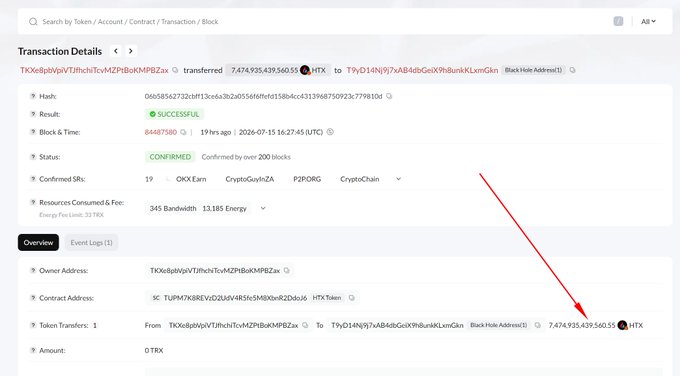The height and width of the screenshot is (376, 680).
Task: Click HTX token icon in token transfers row
Action: [x=623, y=325]
